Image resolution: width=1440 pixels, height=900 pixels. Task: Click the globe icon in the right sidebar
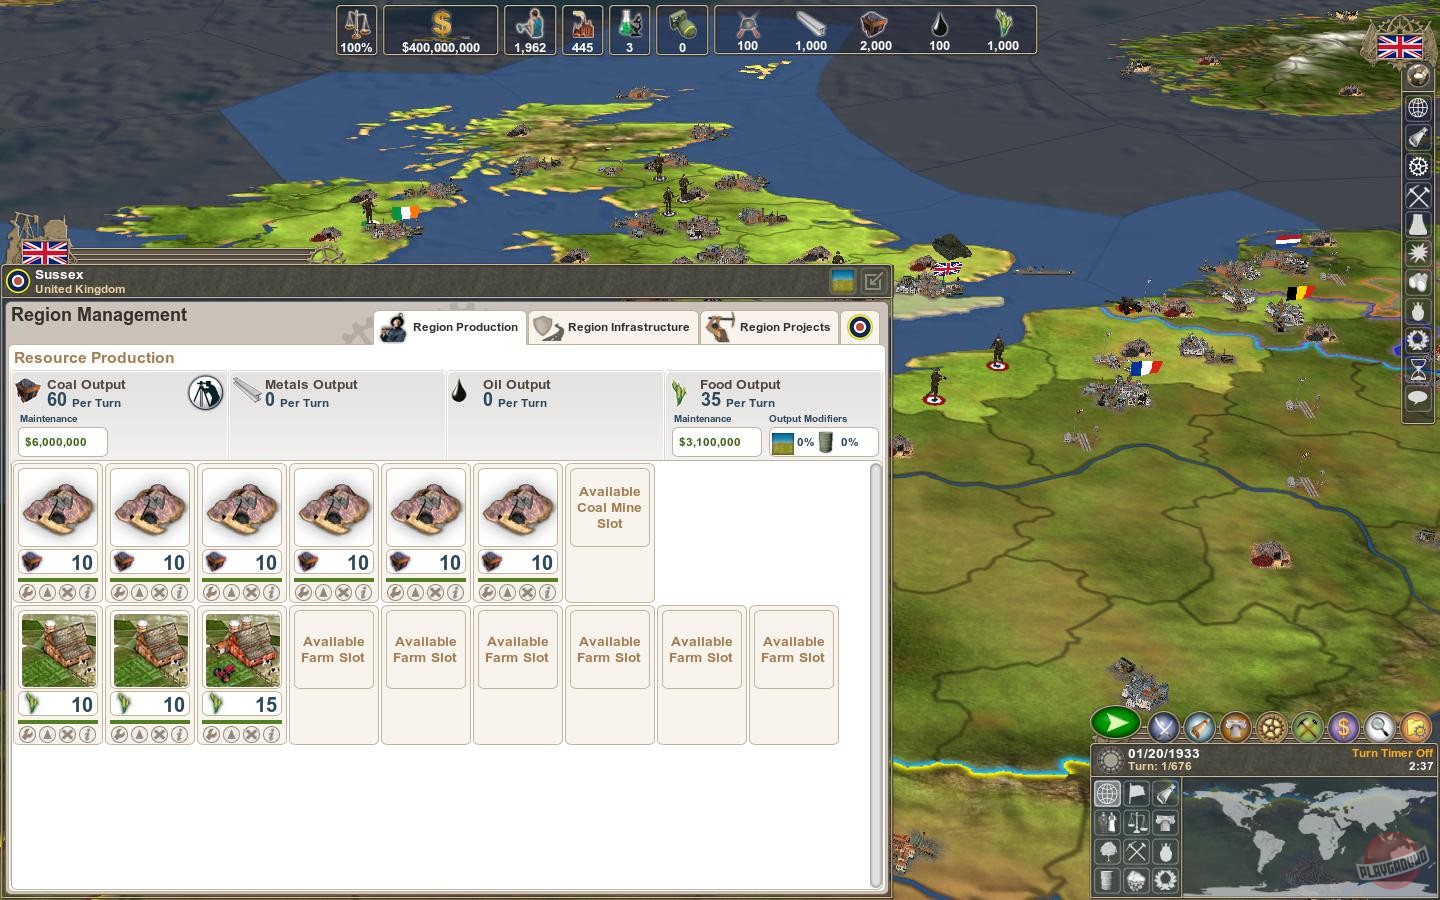click(1418, 108)
